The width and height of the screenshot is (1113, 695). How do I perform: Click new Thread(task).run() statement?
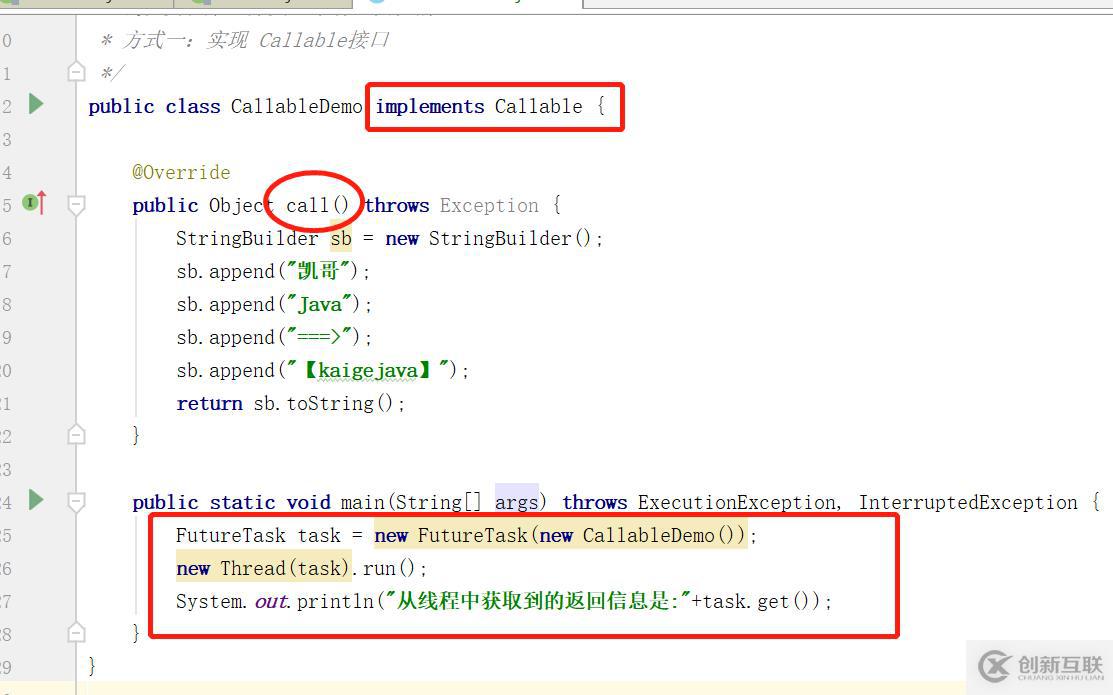tap(302, 569)
